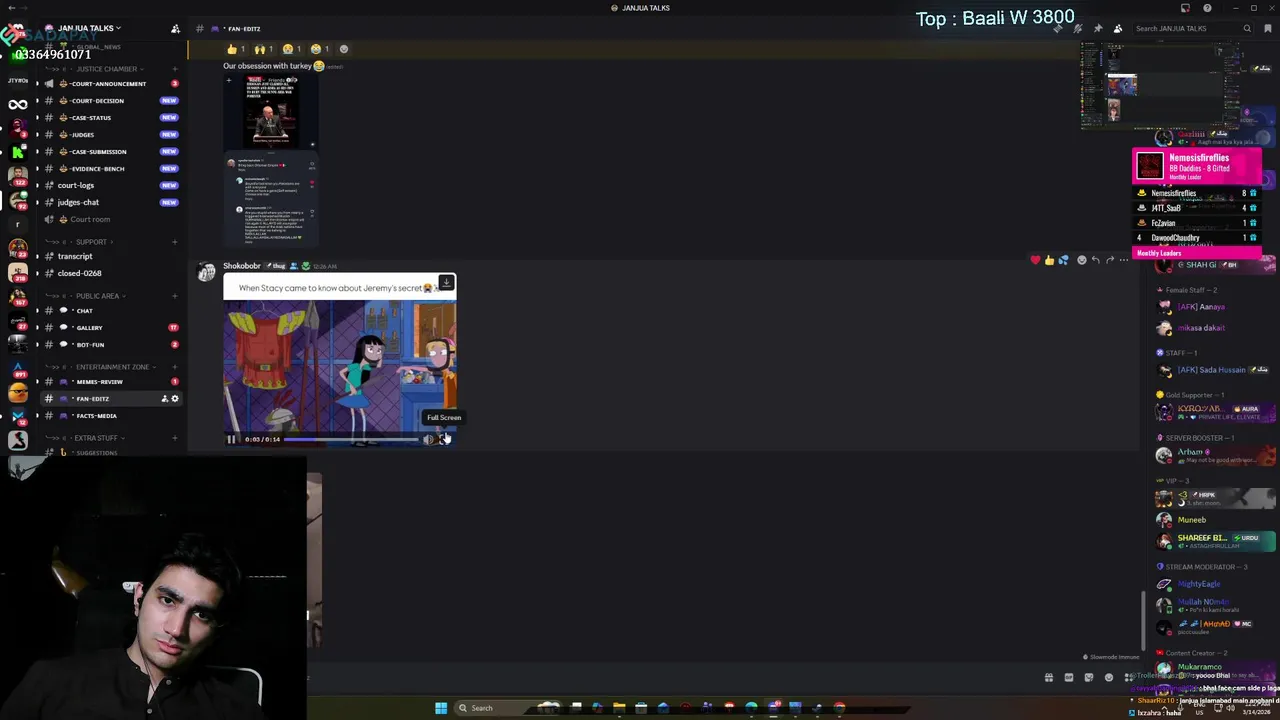Open emoji picker in message hover toolbar
The image size is (1280, 720).
click(x=1082, y=260)
